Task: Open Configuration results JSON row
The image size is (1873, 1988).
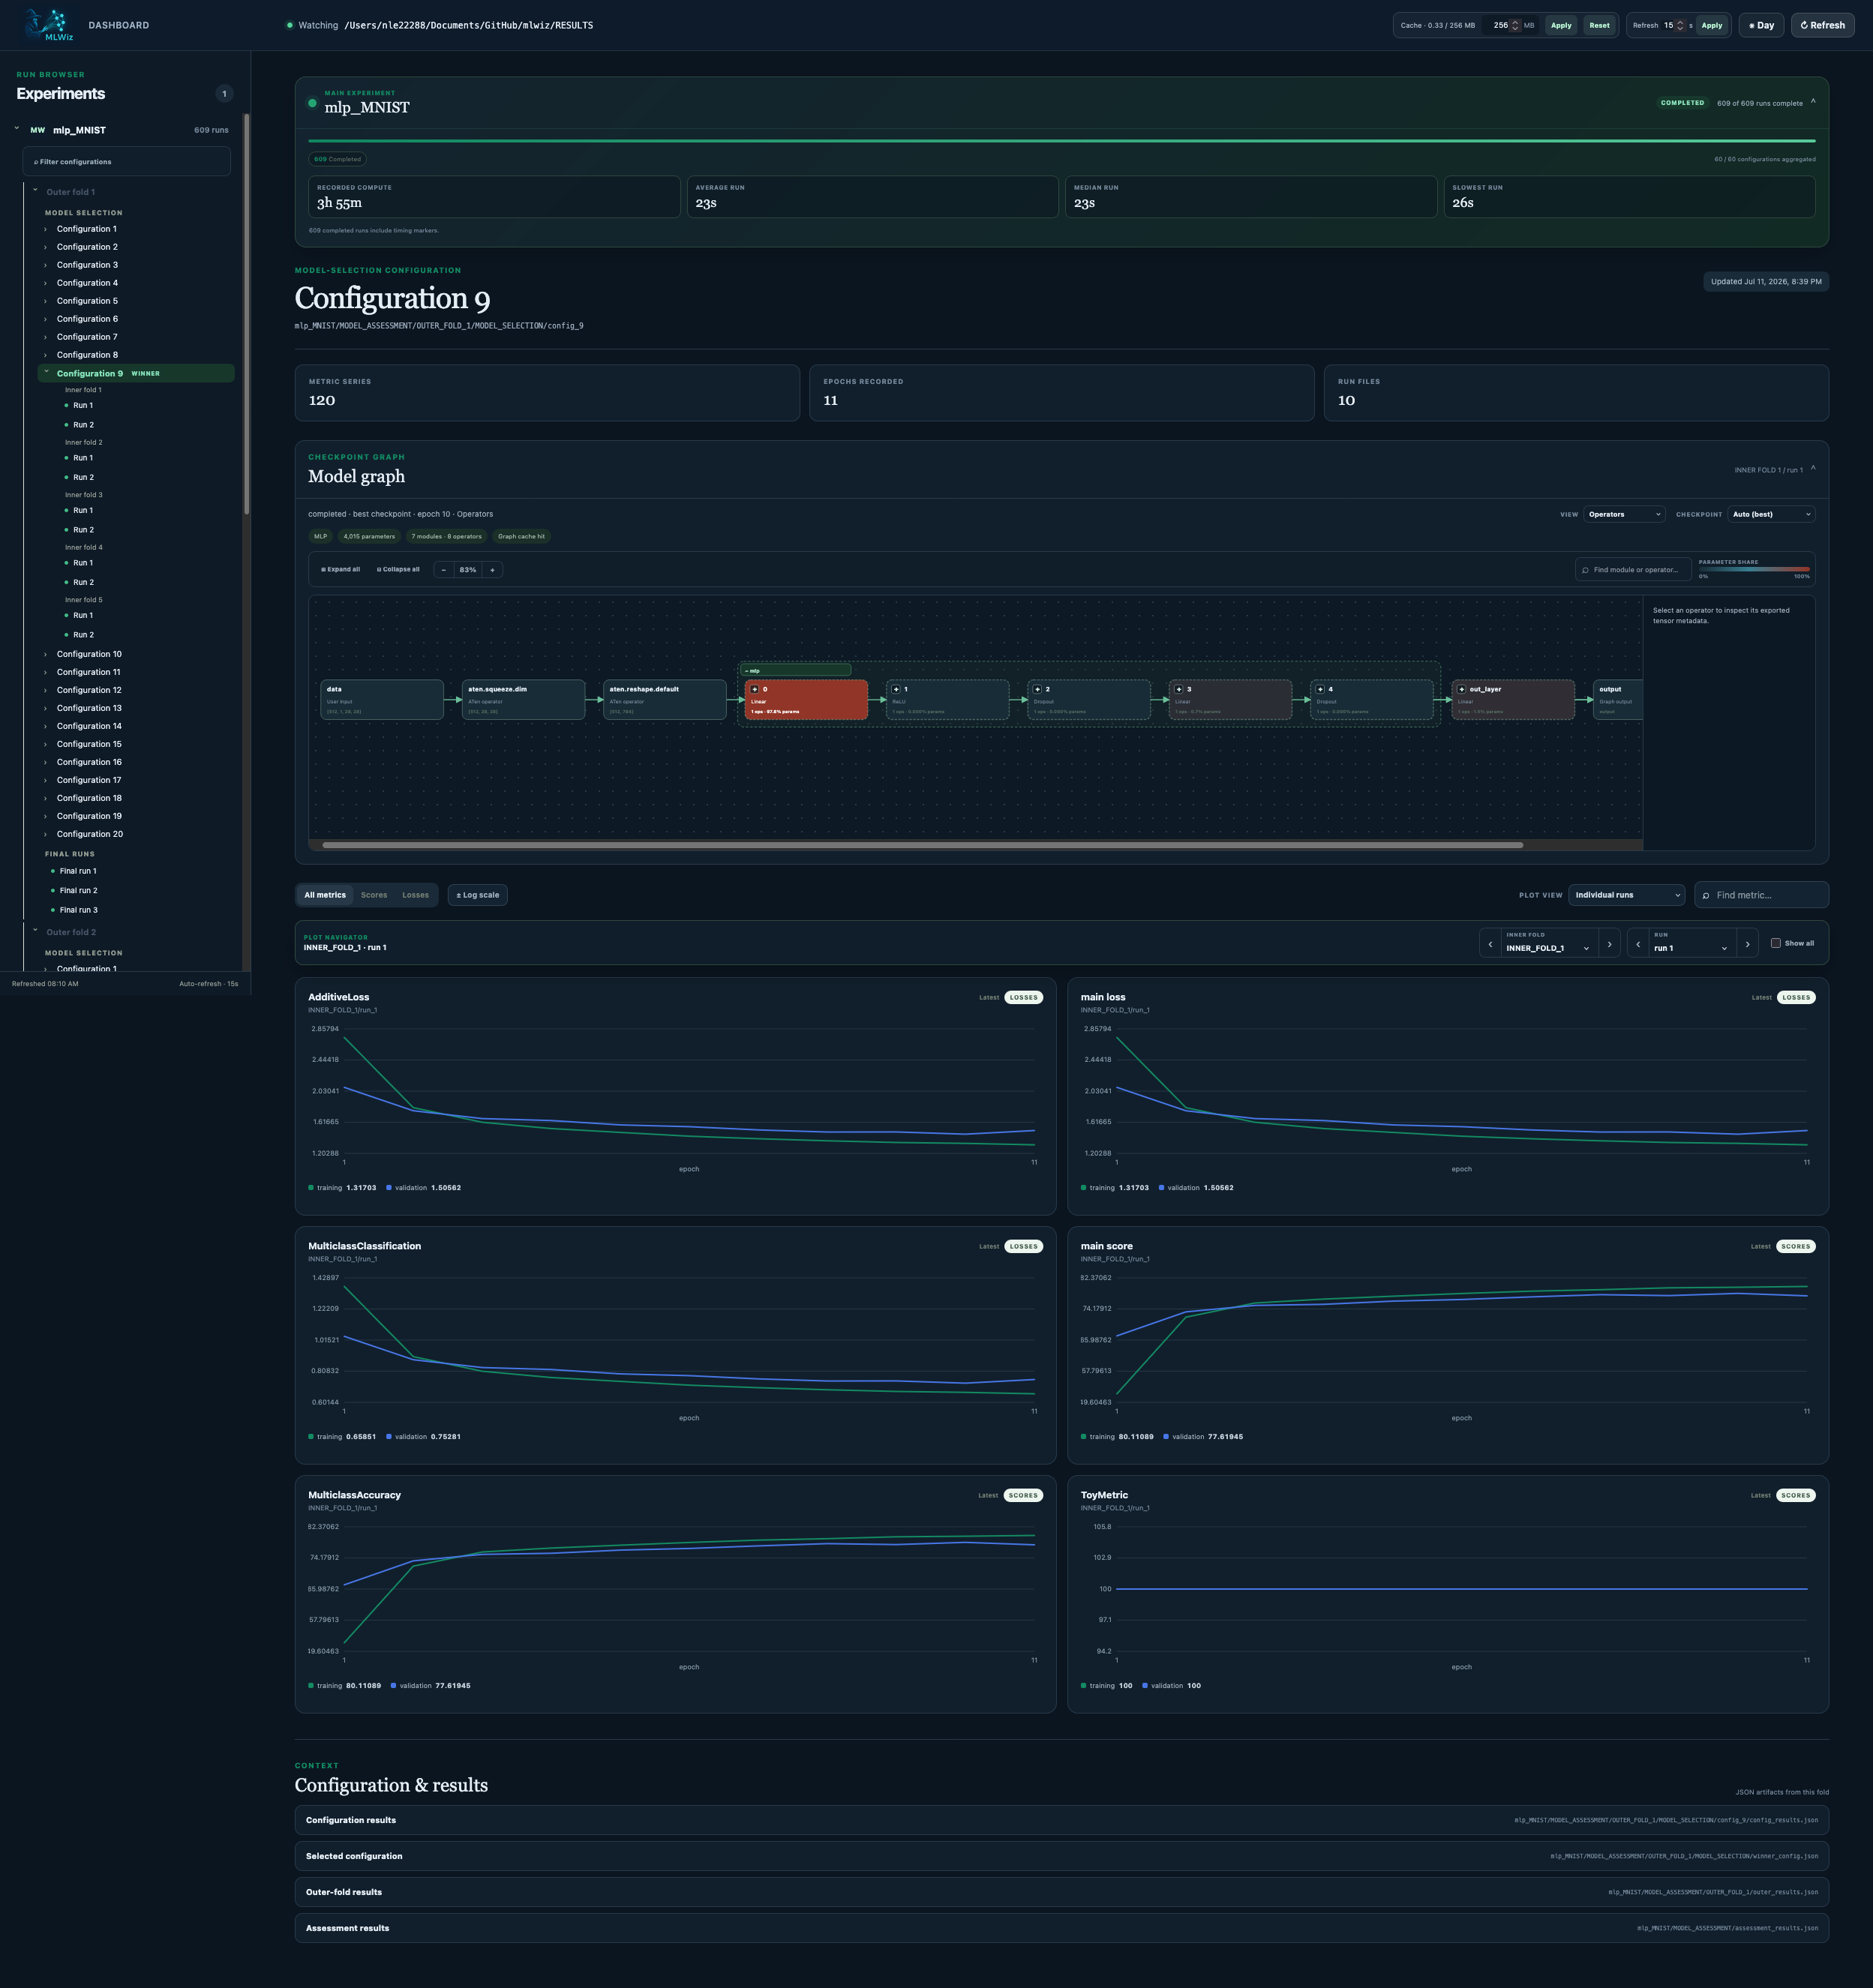Action: [1061, 1820]
